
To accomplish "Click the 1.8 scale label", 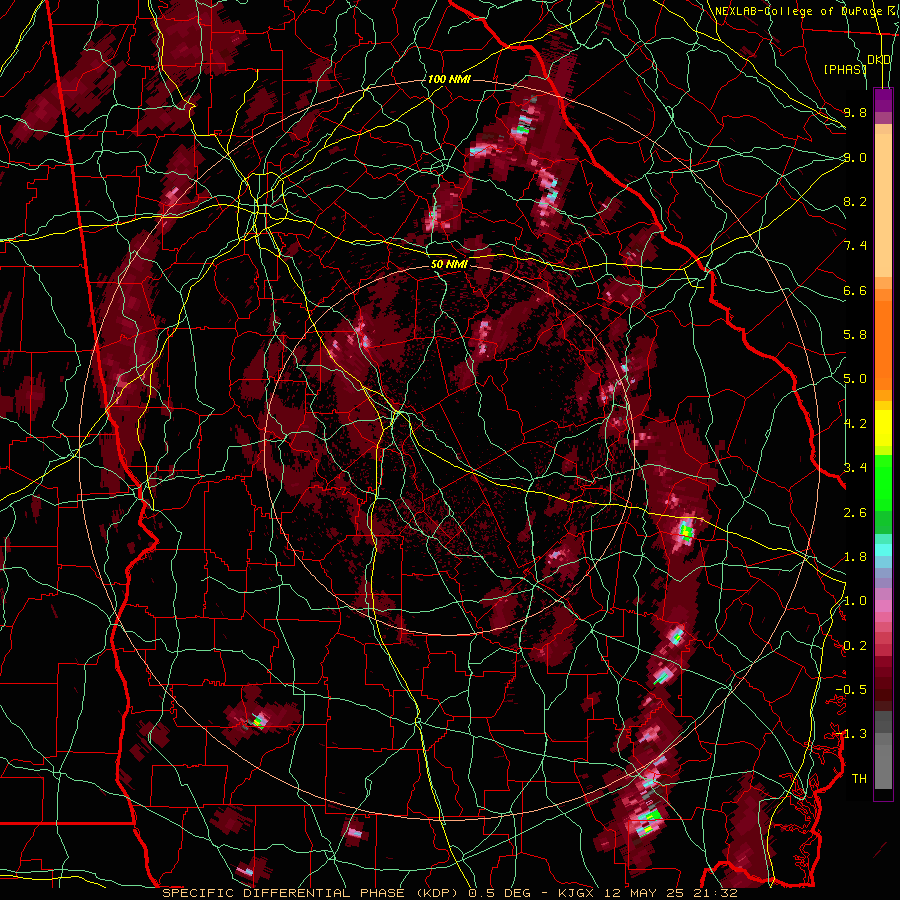I will pos(855,557).
